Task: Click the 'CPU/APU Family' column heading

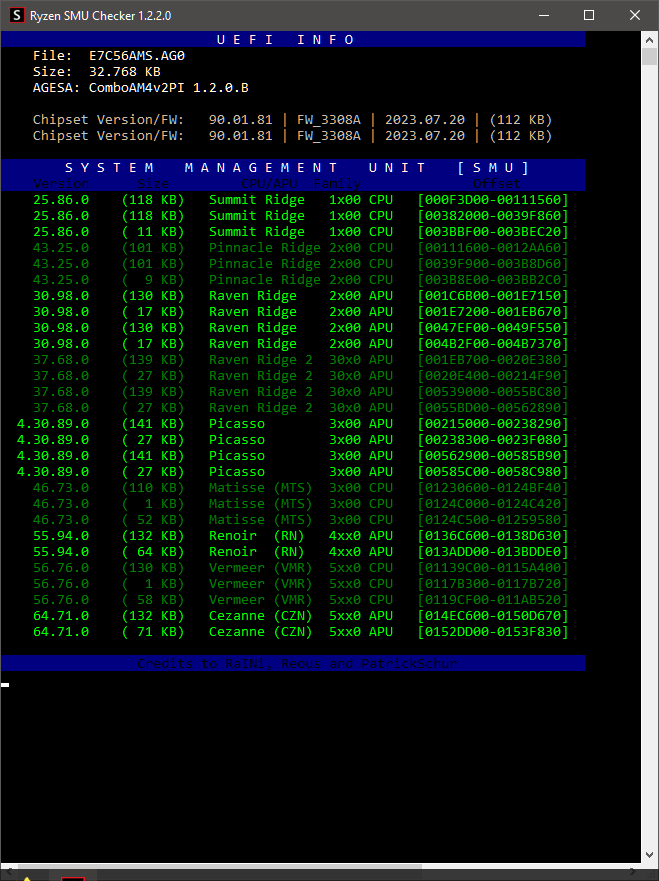Action: click(301, 184)
